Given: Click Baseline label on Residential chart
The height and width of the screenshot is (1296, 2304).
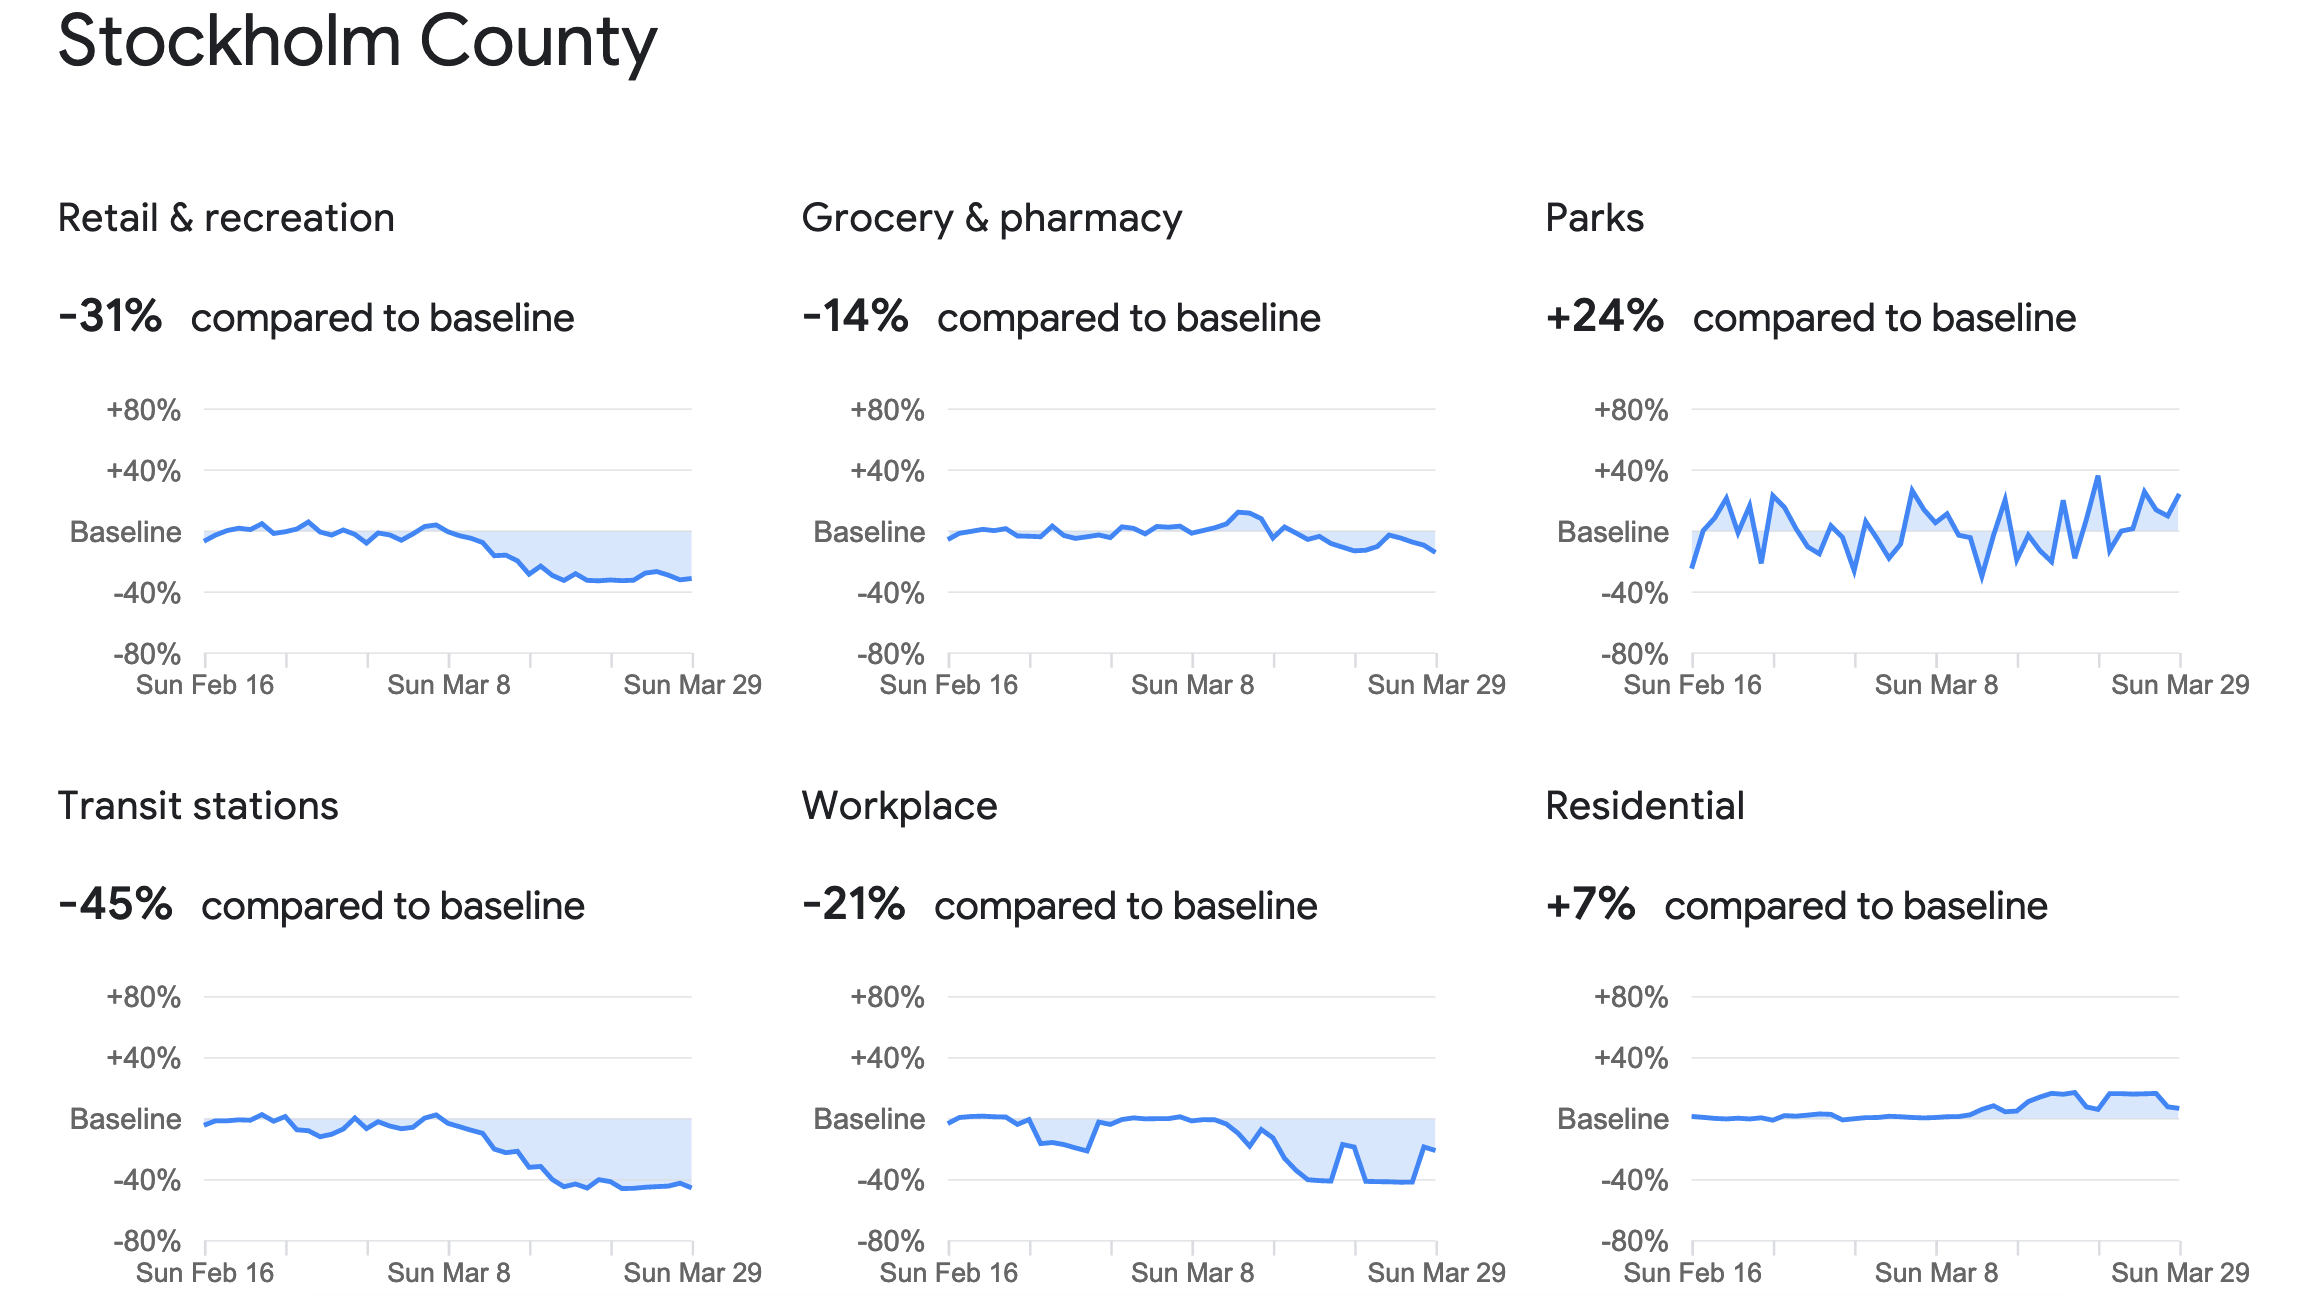Looking at the screenshot, I should pos(1612,1119).
